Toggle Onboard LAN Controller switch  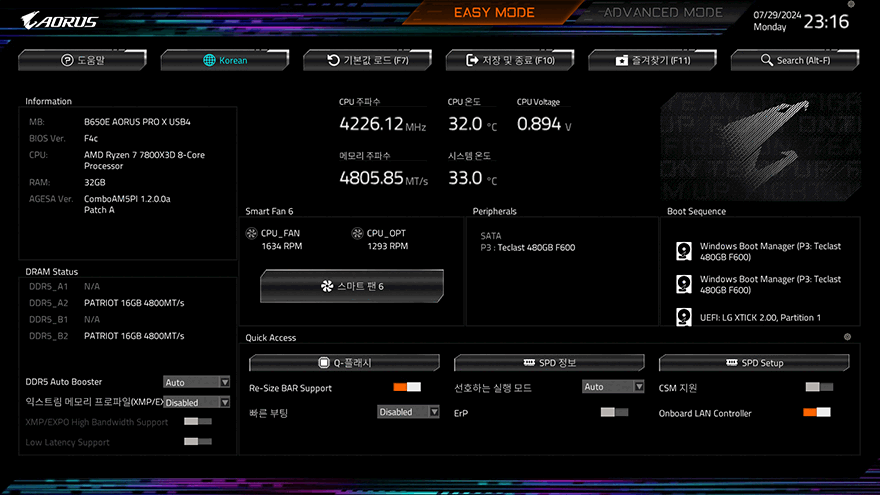[x=817, y=412]
